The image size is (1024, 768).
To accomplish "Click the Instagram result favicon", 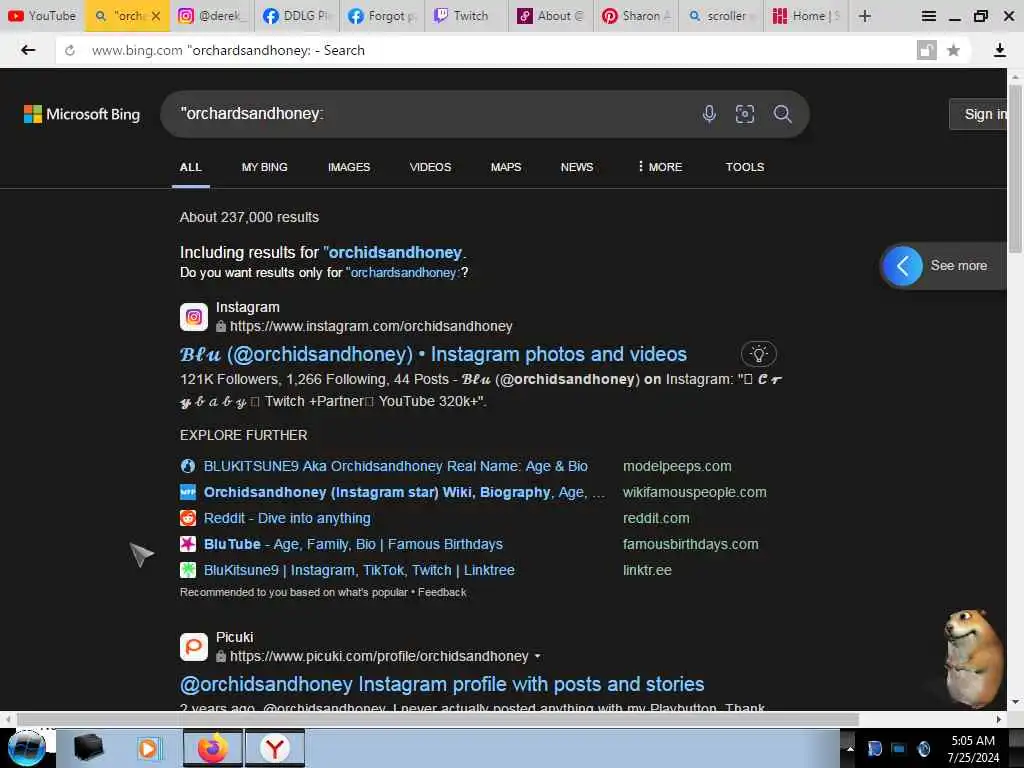I will [x=194, y=317].
